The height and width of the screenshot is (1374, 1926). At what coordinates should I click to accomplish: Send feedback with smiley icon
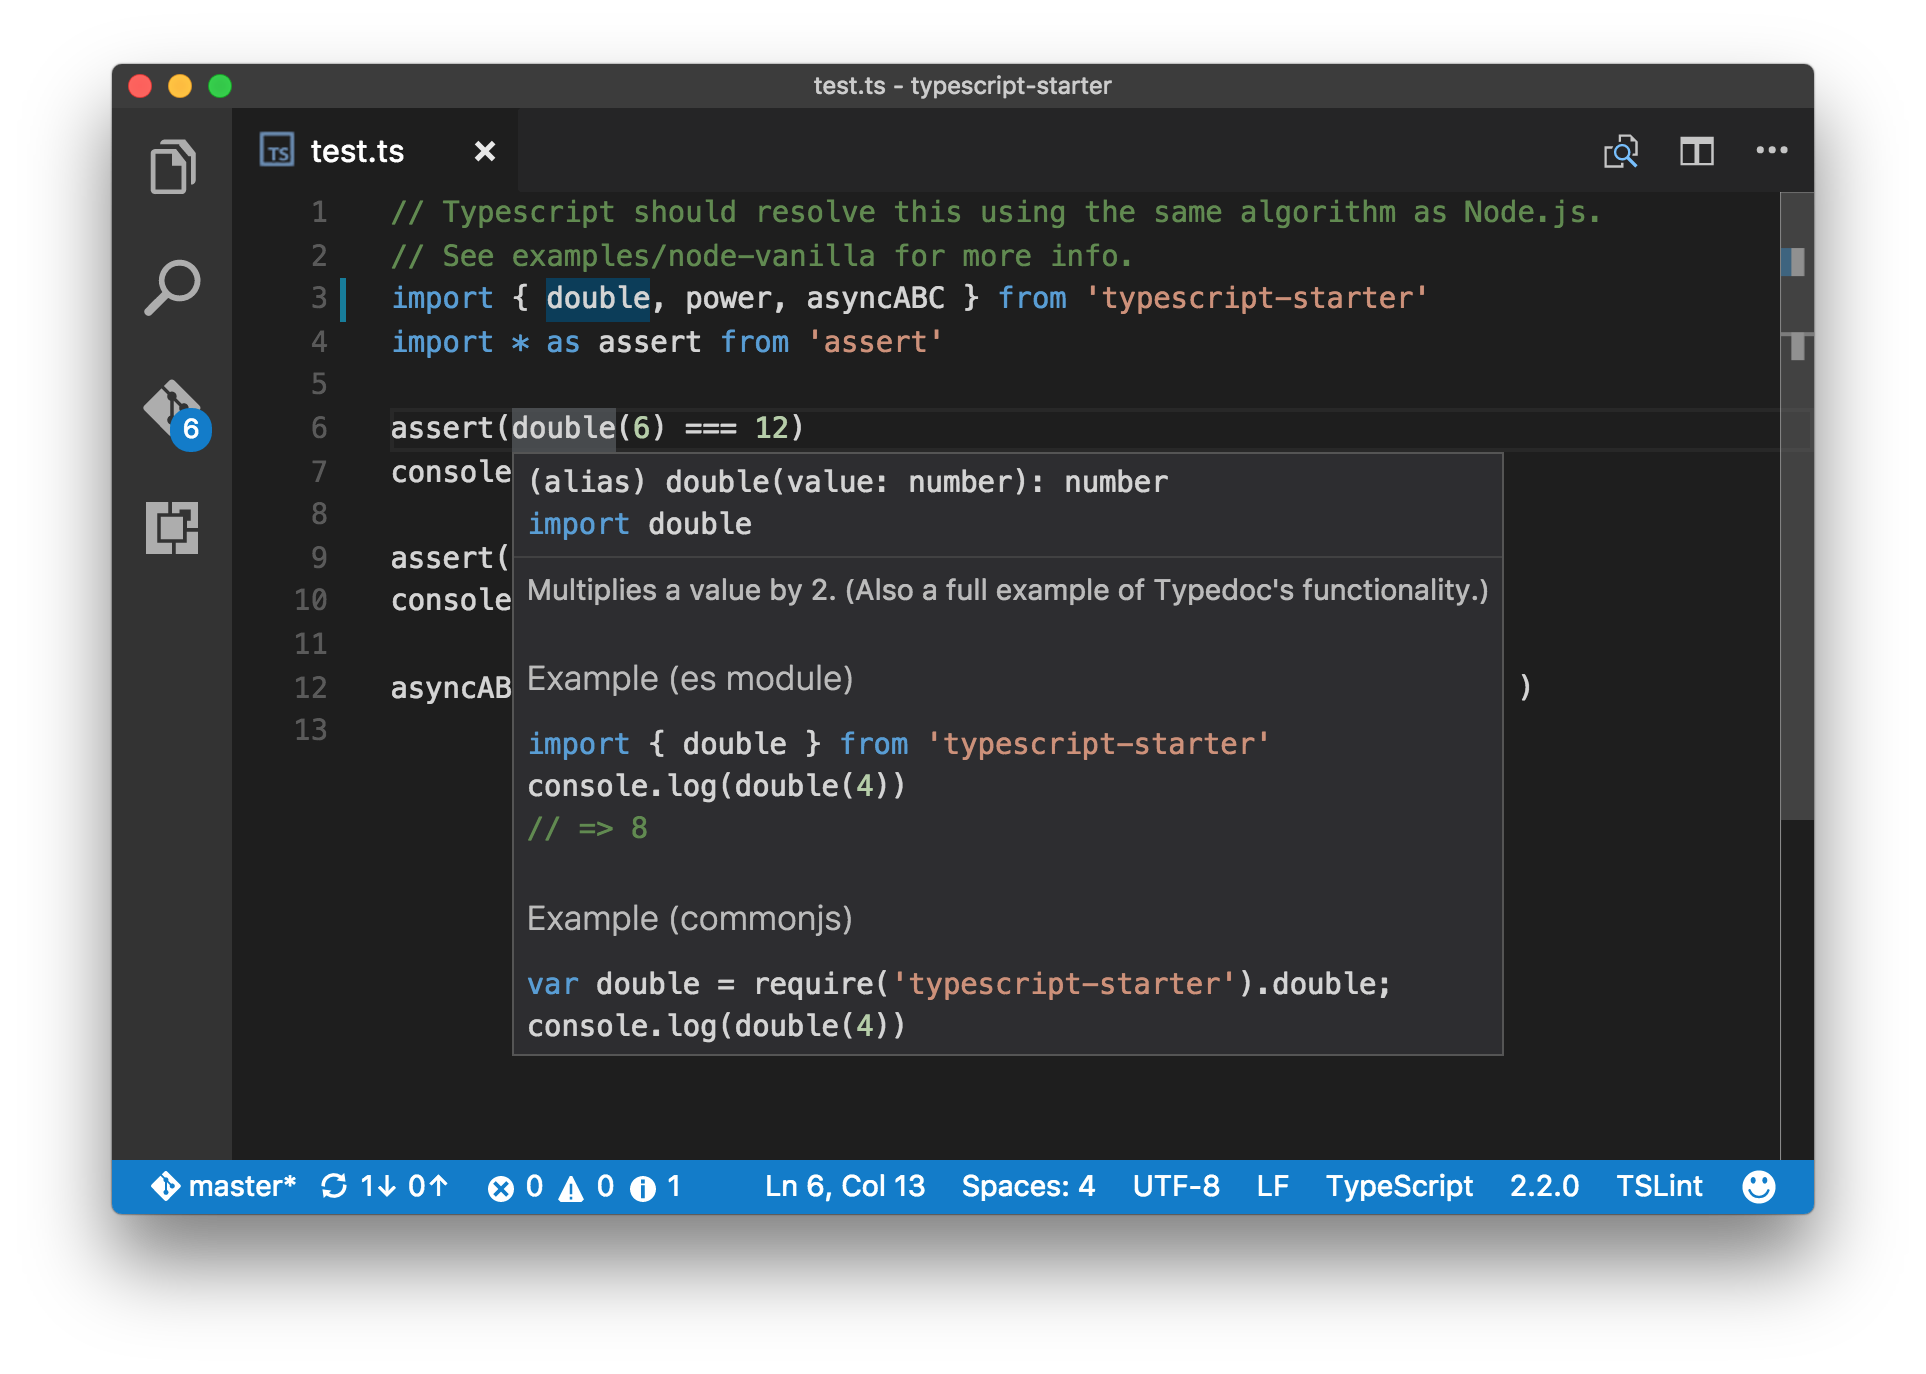(x=1758, y=1186)
